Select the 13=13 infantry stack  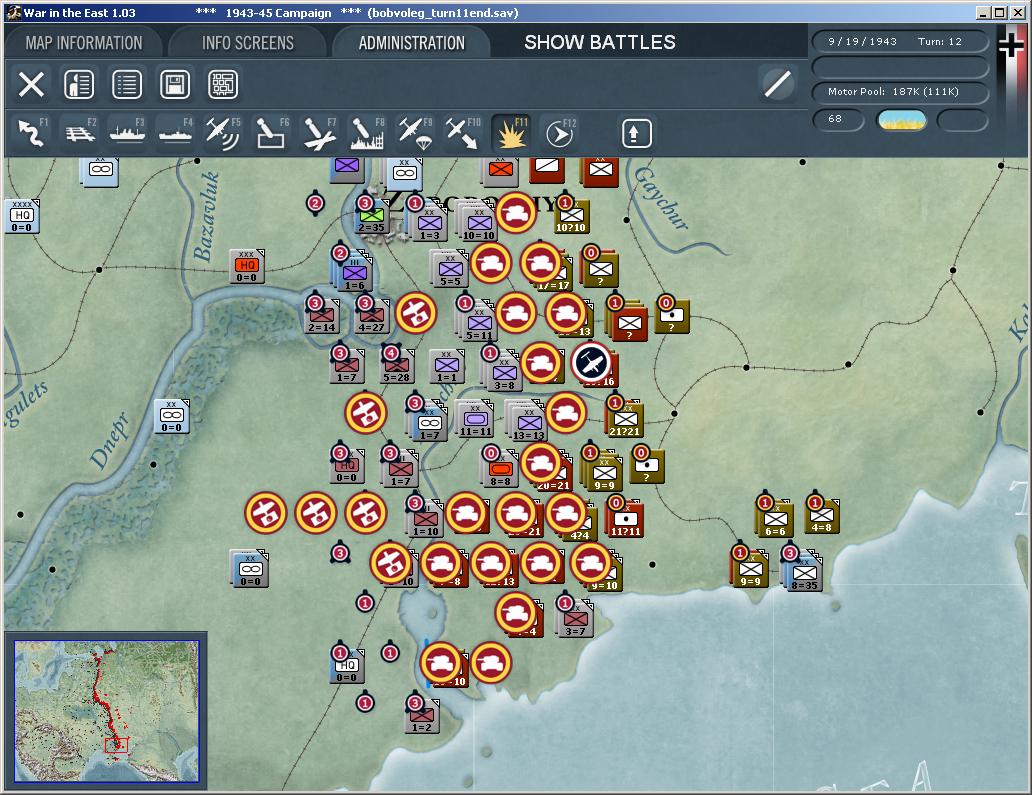pyautogui.click(x=528, y=423)
